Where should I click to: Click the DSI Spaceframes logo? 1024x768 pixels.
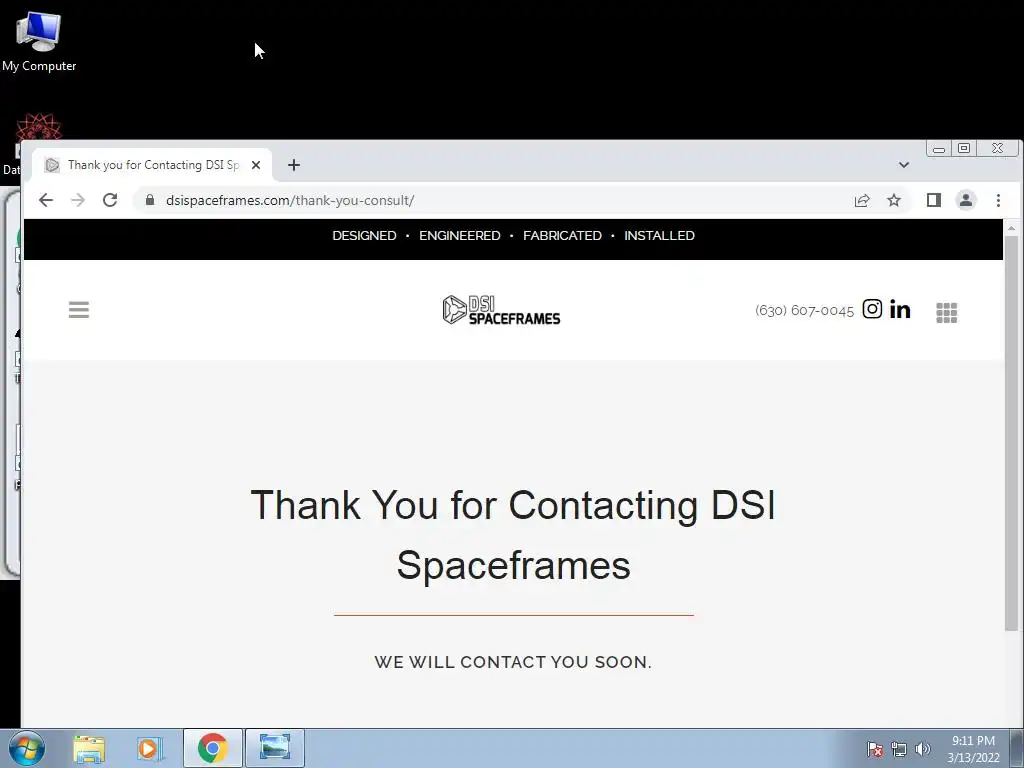(x=501, y=310)
